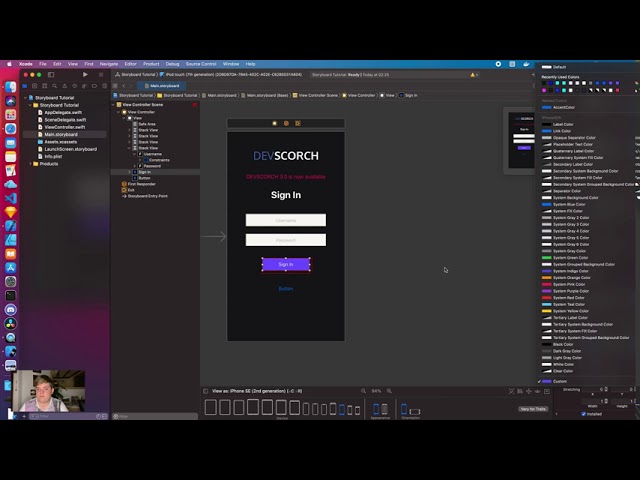Pick the first cyan recently used color swatch

(x=557, y=83)
